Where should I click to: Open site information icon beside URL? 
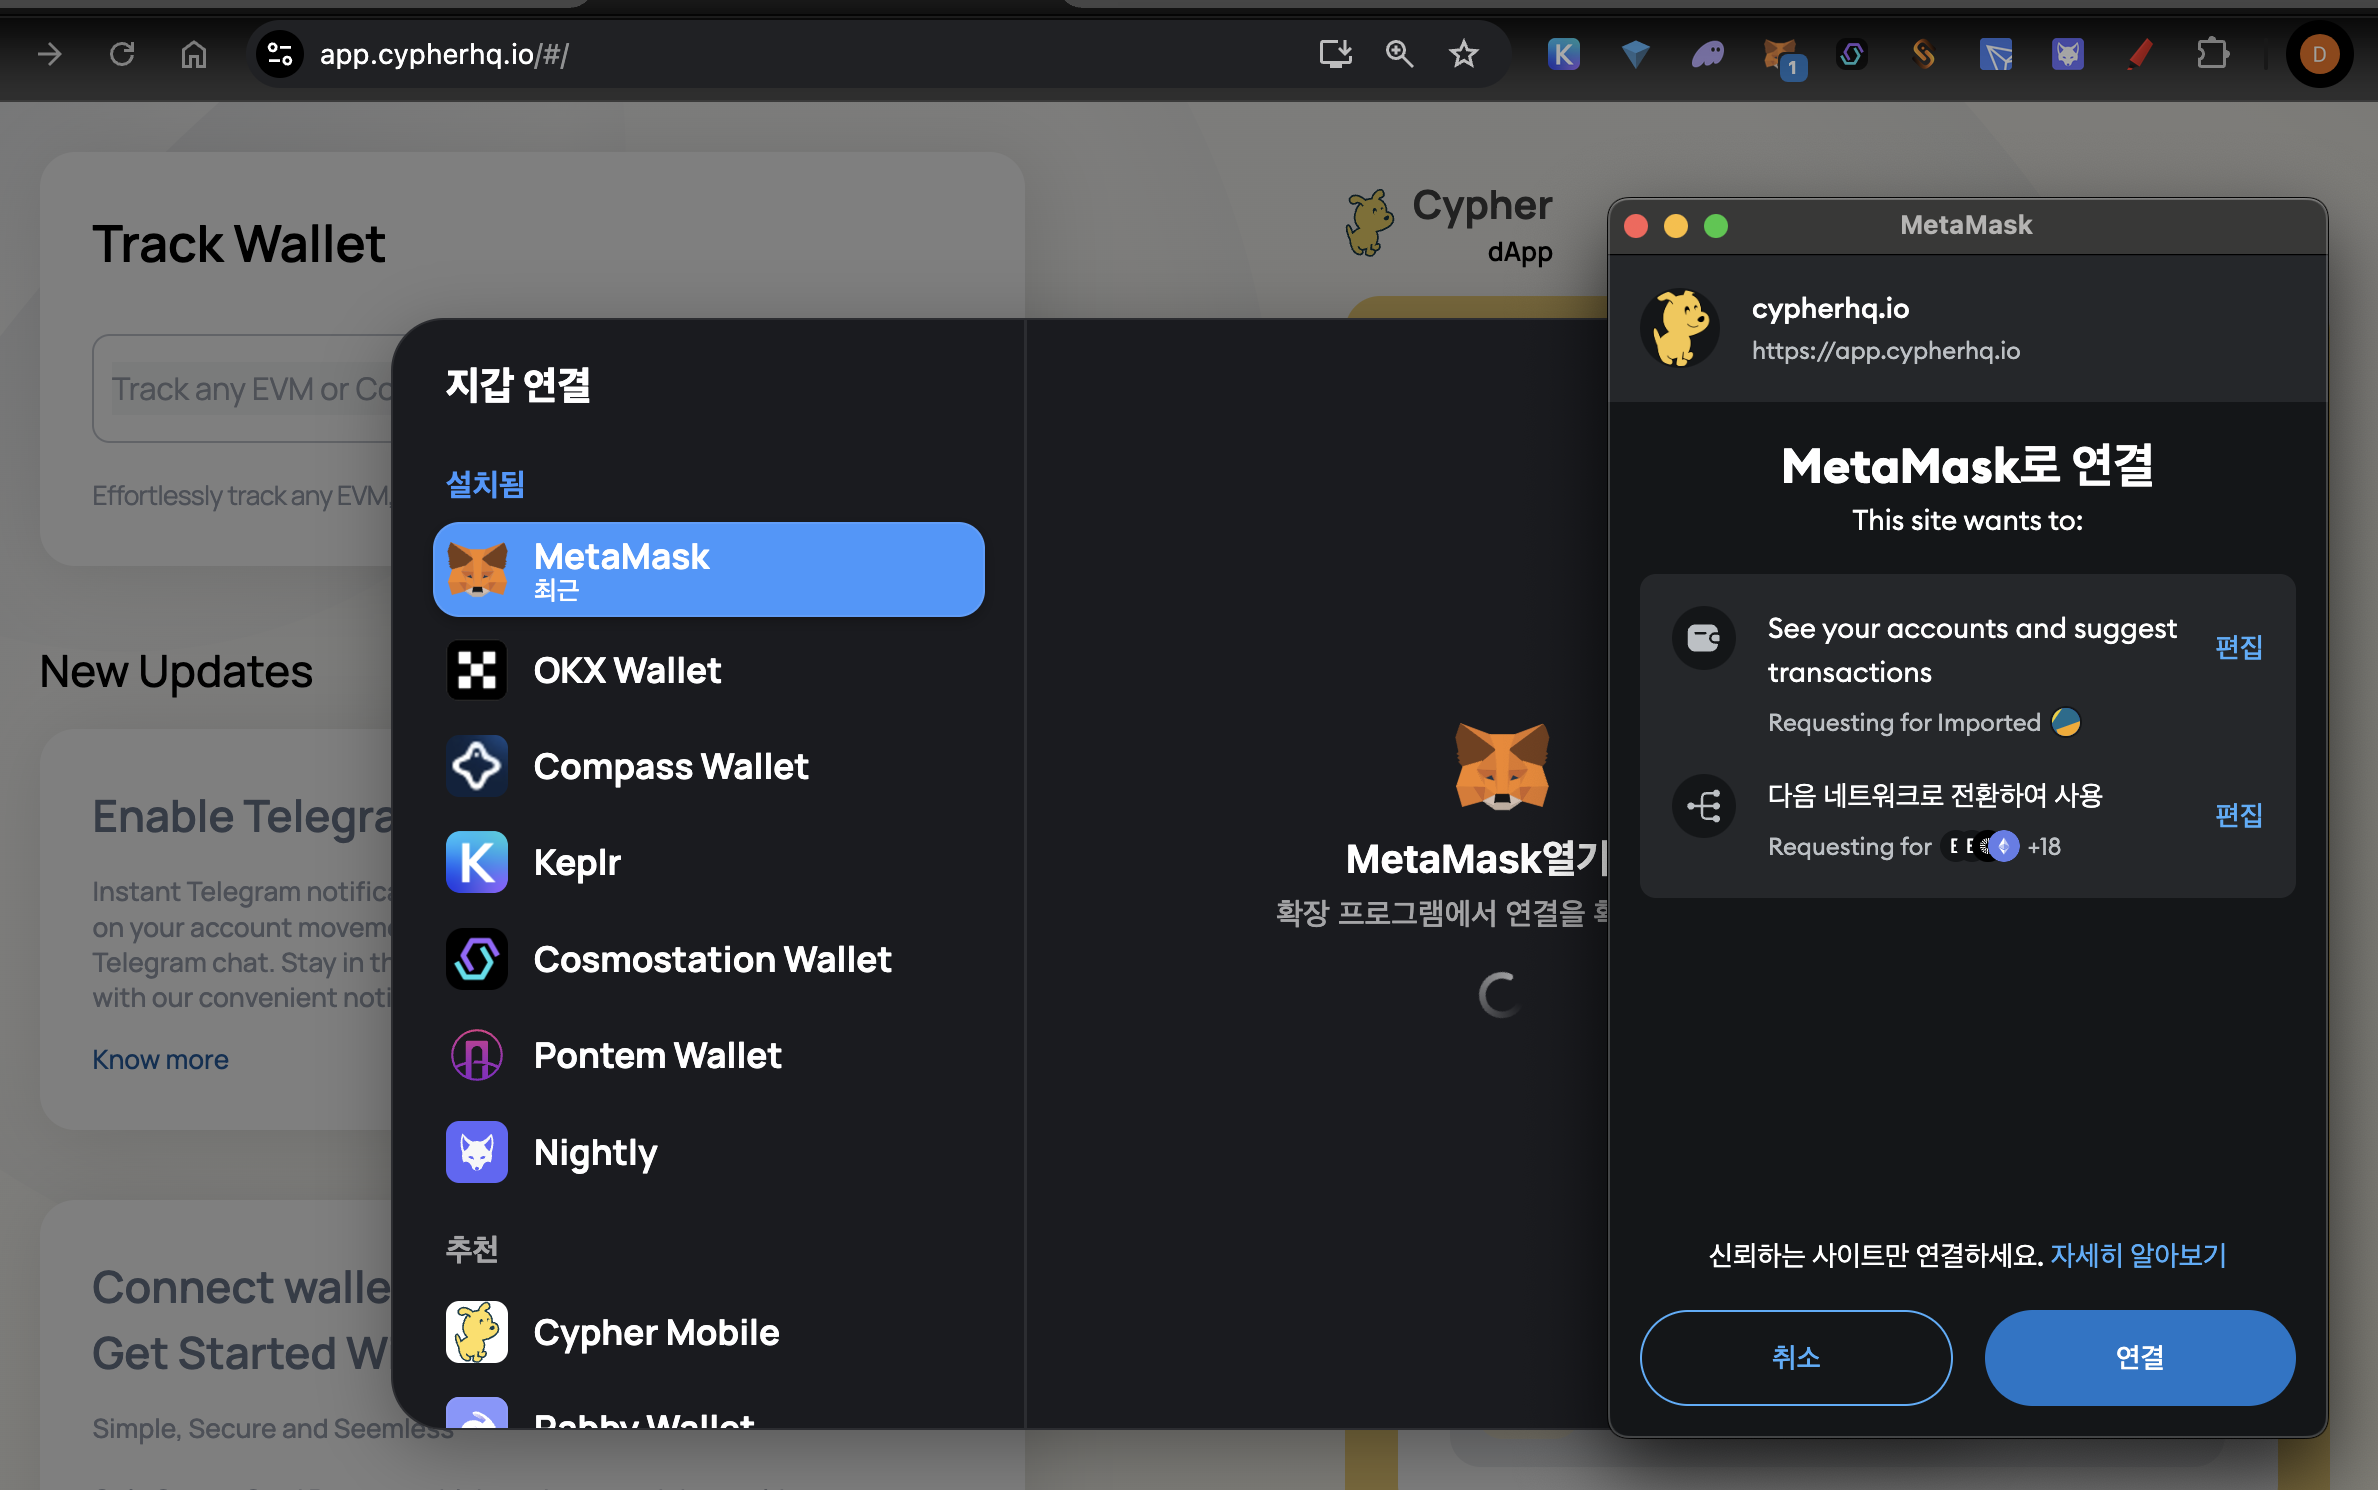point(280,54)
